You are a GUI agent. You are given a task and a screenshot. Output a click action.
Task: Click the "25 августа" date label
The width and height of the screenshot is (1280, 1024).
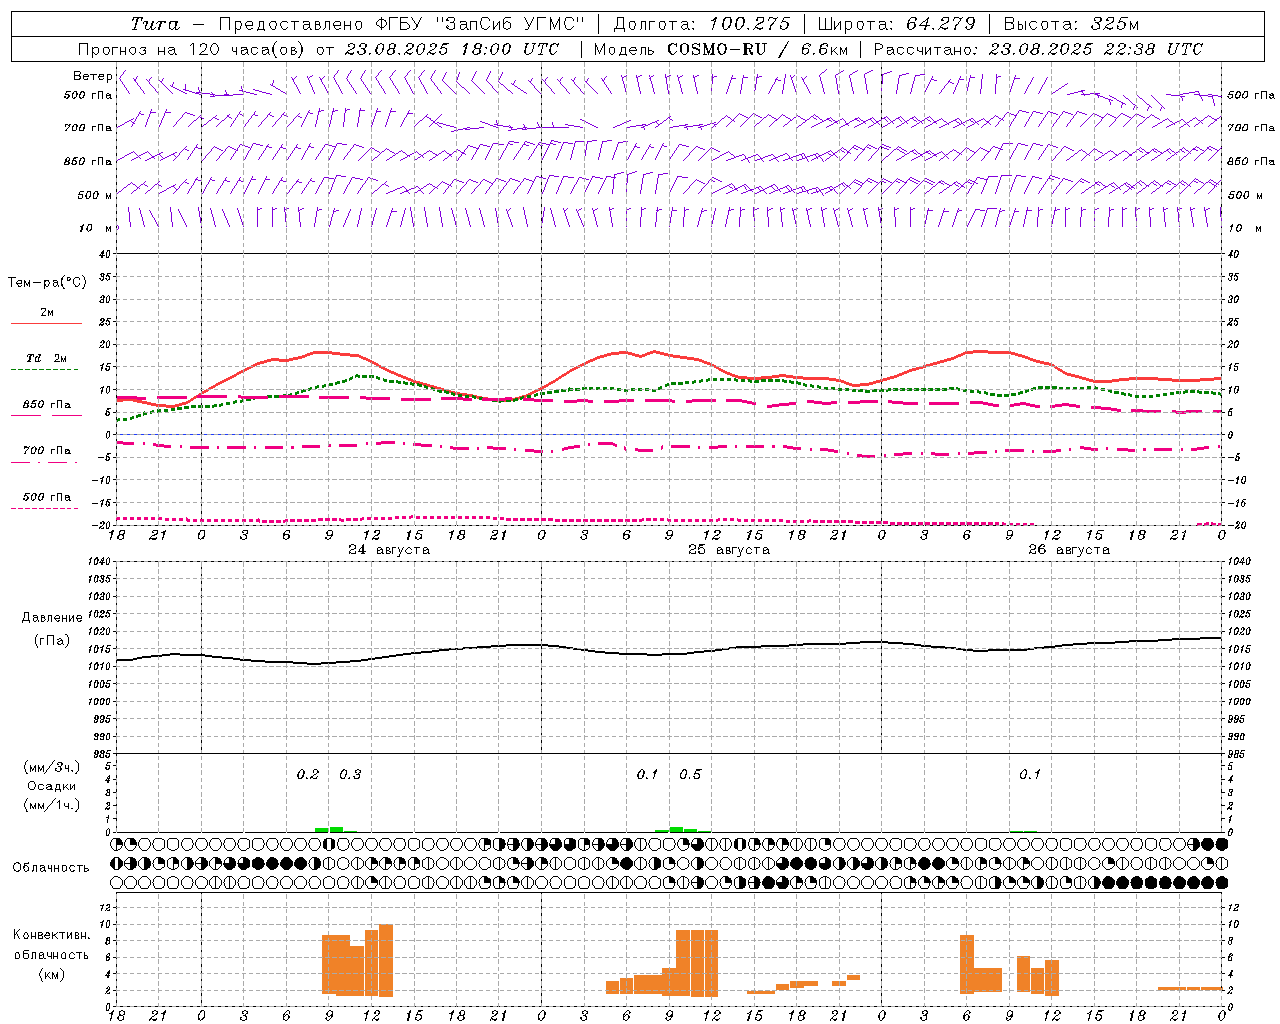[729, 550]
